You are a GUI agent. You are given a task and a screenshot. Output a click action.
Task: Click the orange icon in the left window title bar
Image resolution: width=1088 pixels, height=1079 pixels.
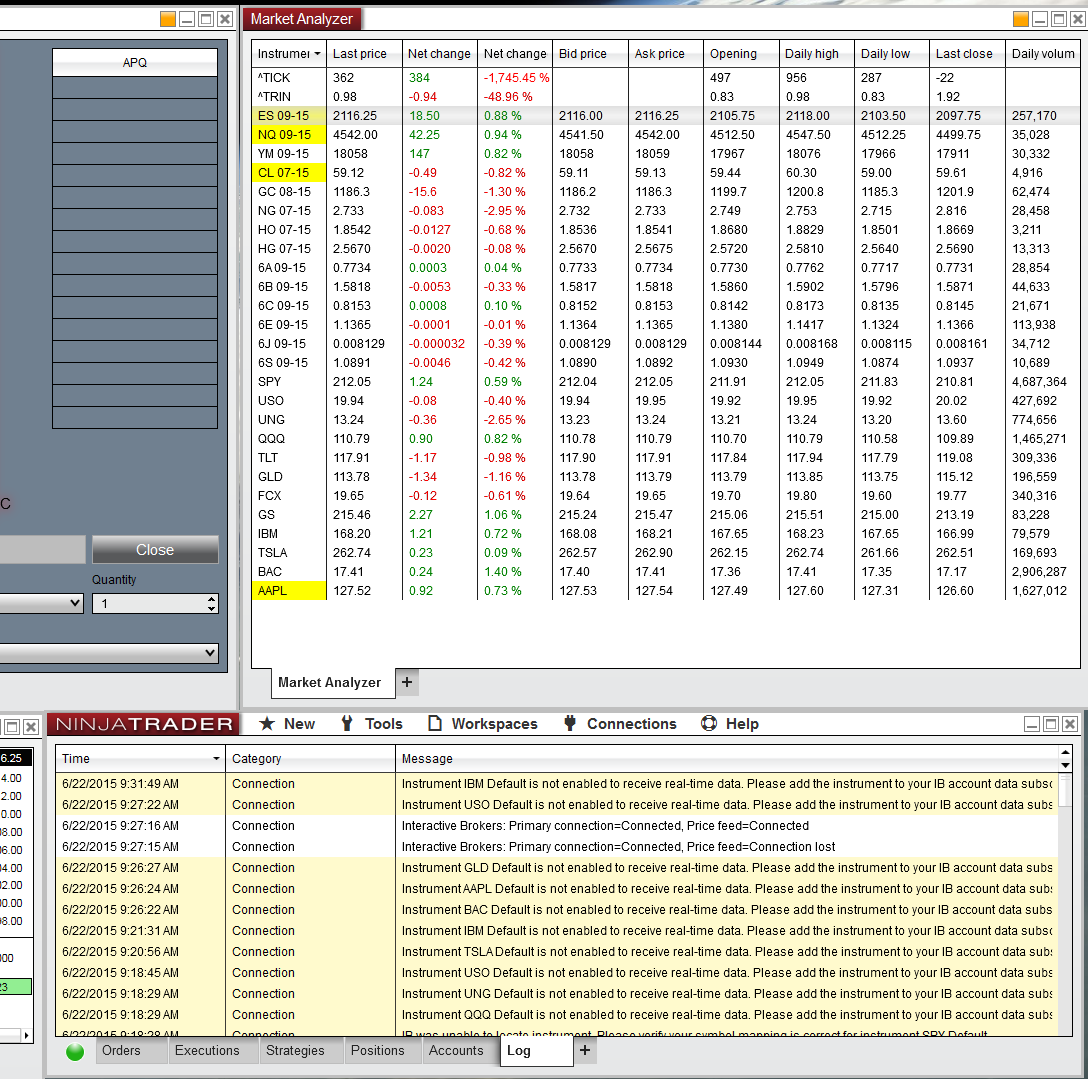[x=167, y=19]
